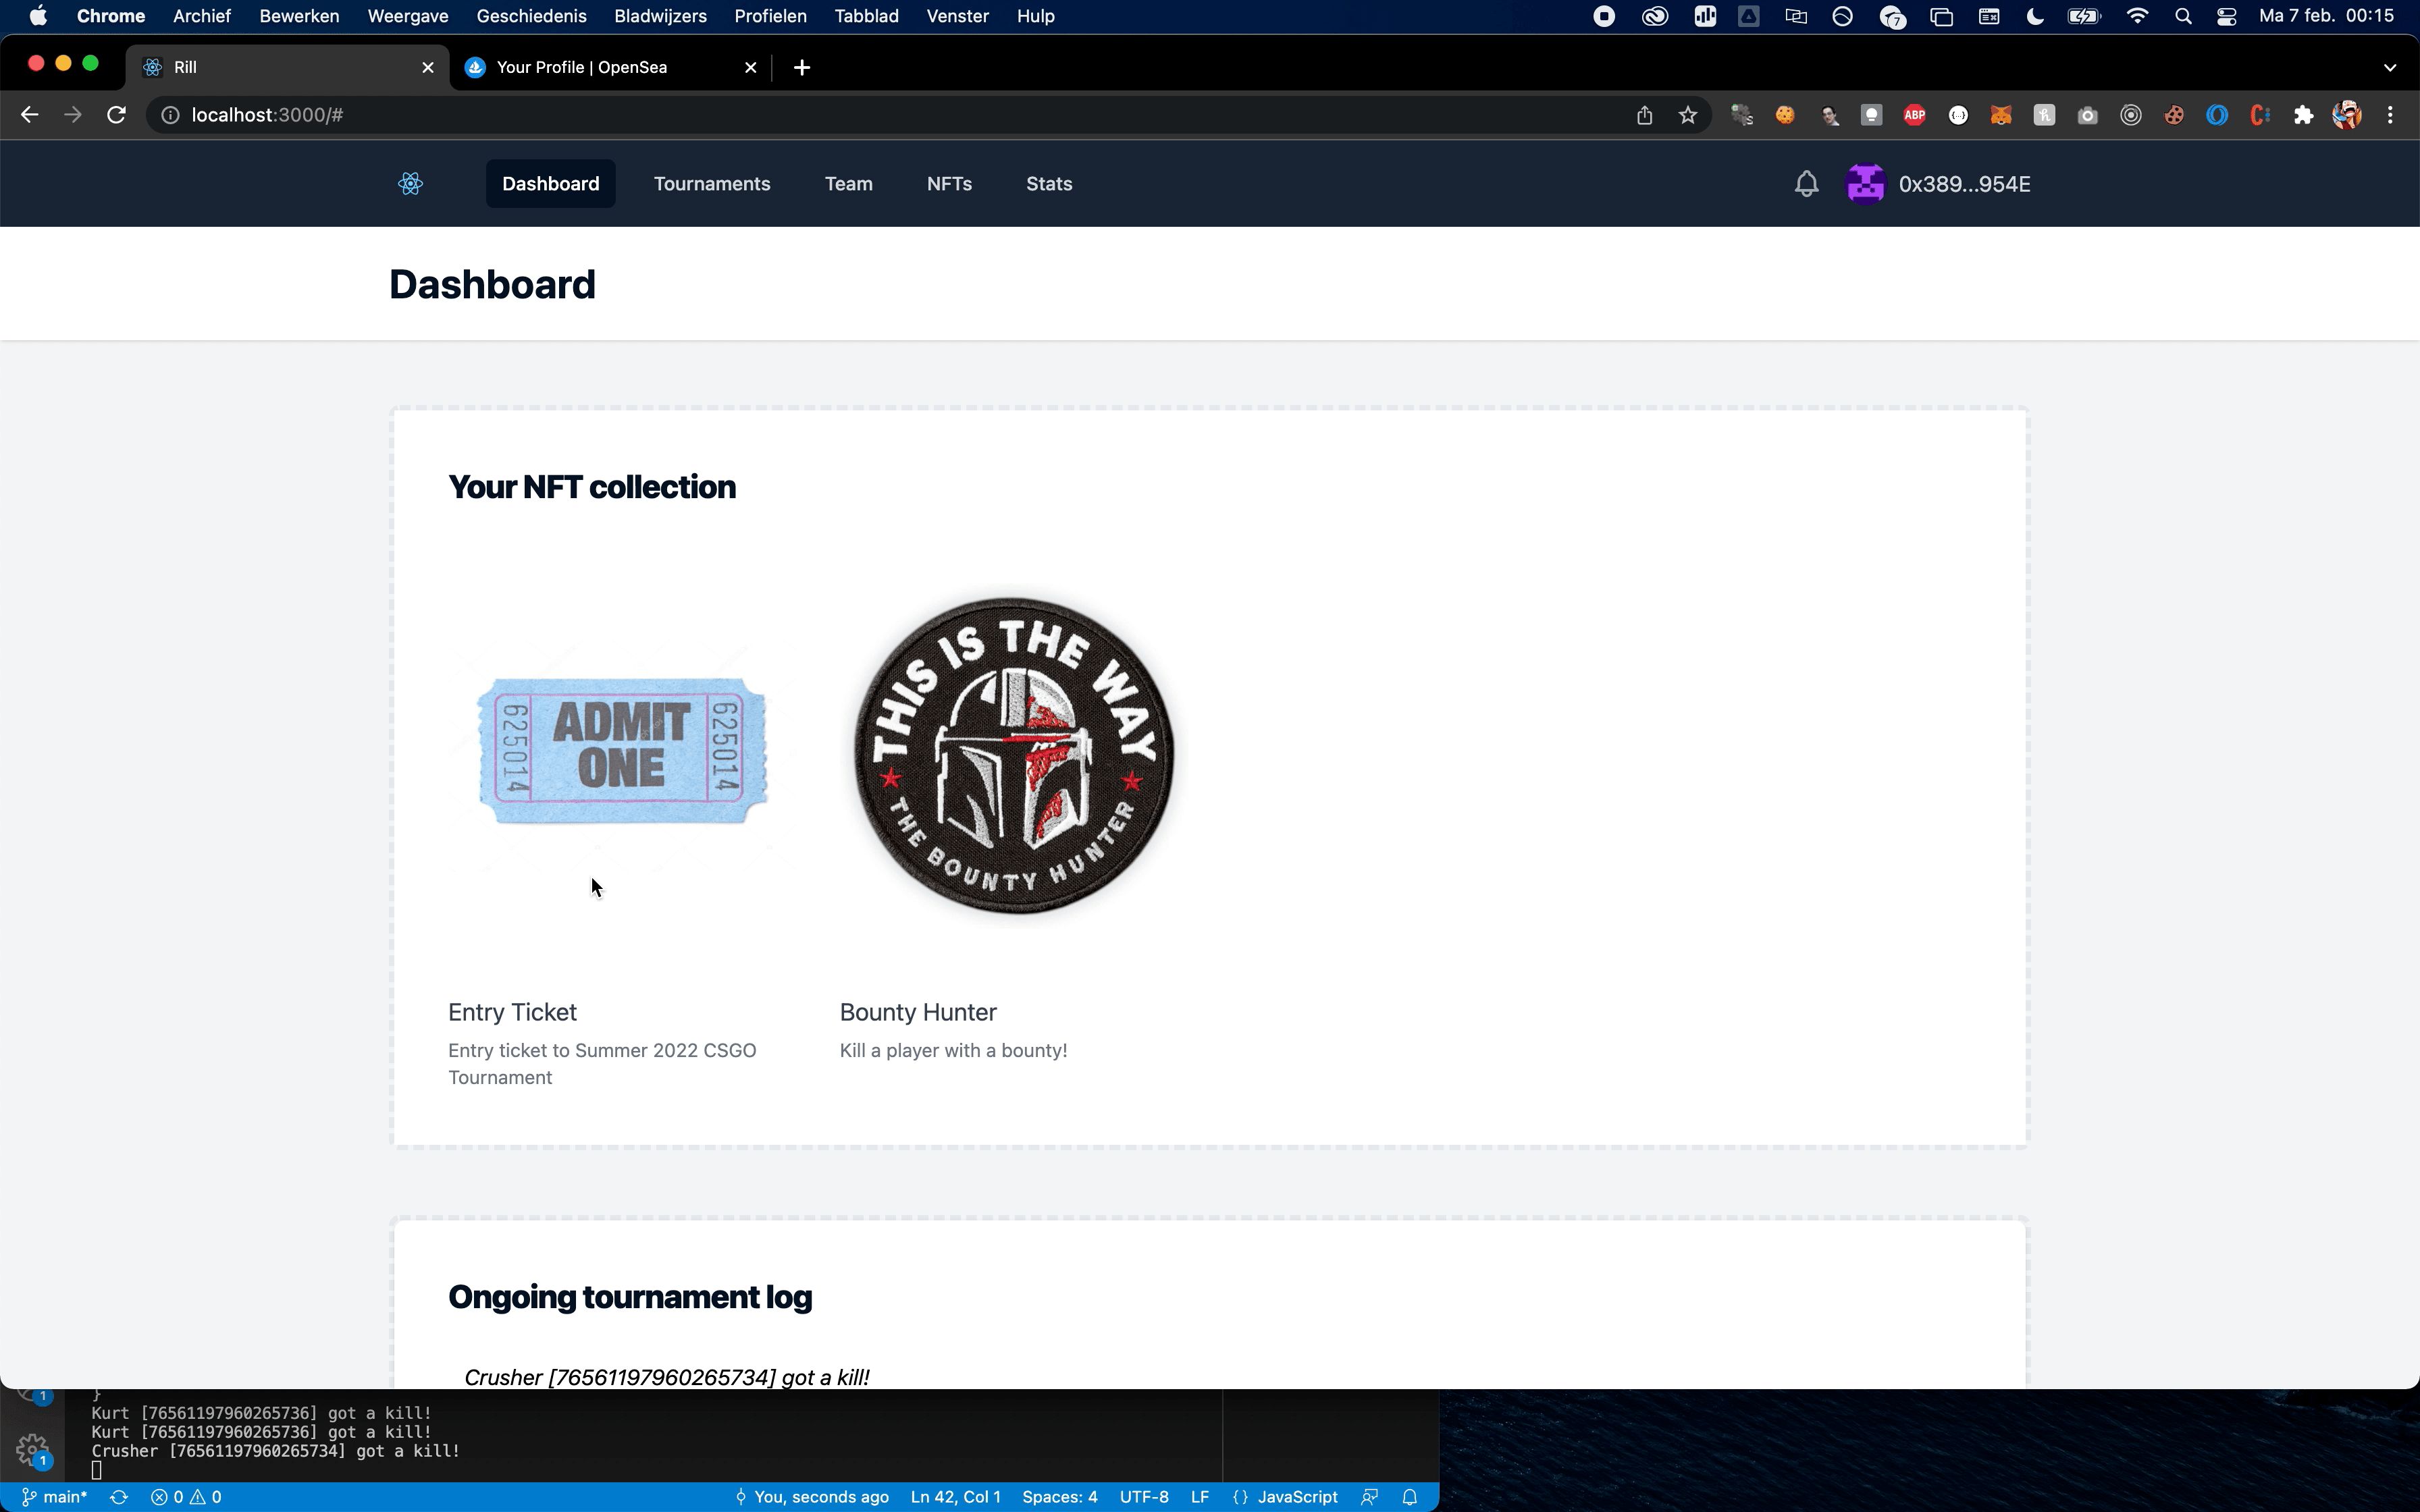The image size is (2420, 1512).
Task: Open the Stats nav tab
Action: [1049, 184]
